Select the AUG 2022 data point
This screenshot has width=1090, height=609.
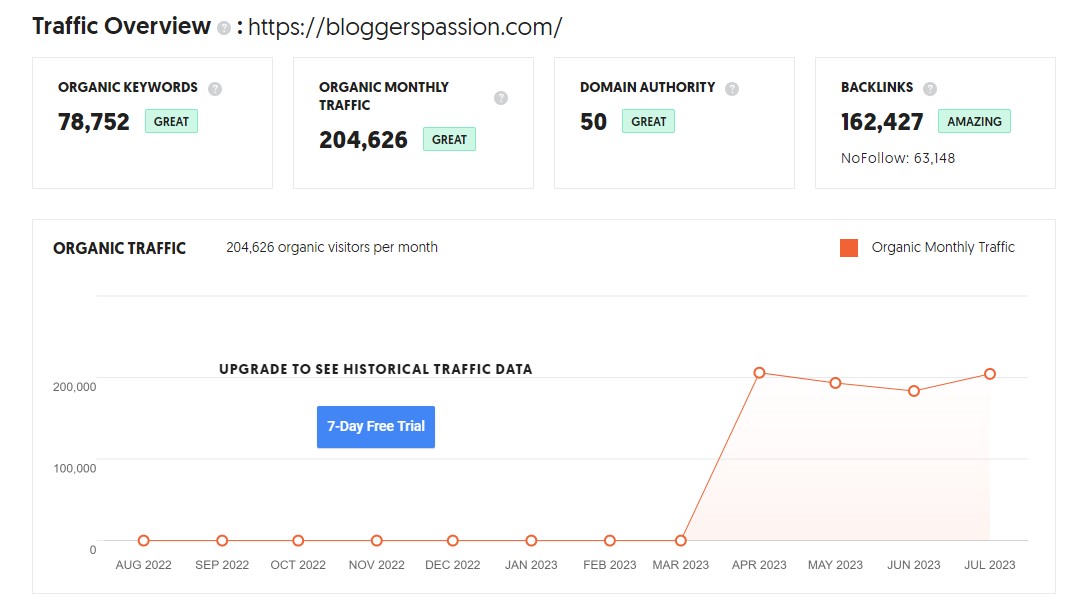pyautogui.click(x=143, y=540)
